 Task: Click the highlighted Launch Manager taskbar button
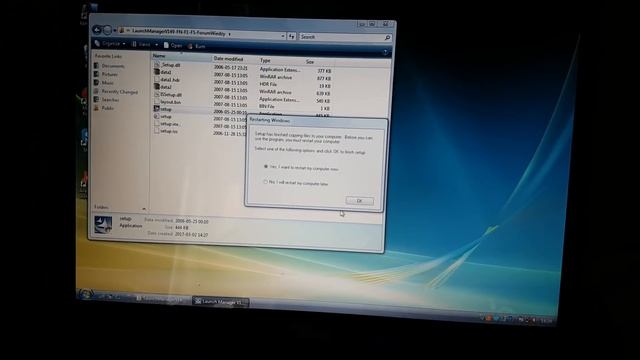pos(220,302)
